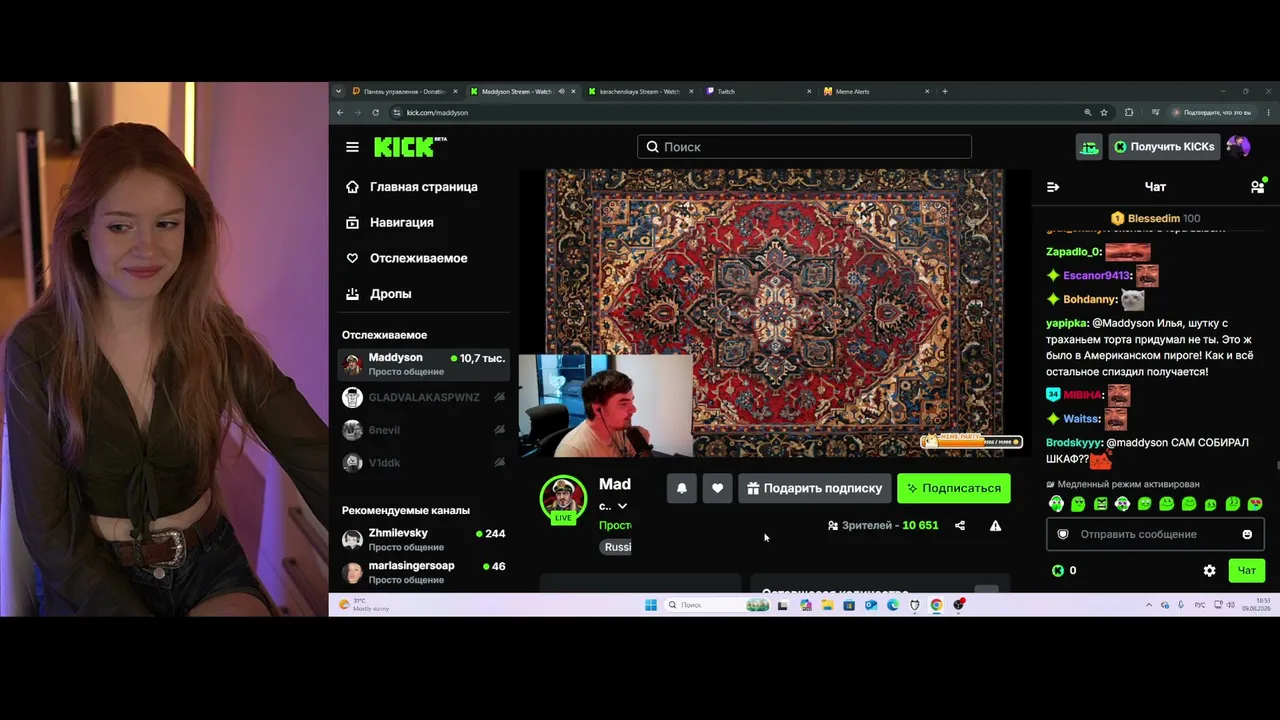Open the Kick hamburger menu

click(352, 147)
